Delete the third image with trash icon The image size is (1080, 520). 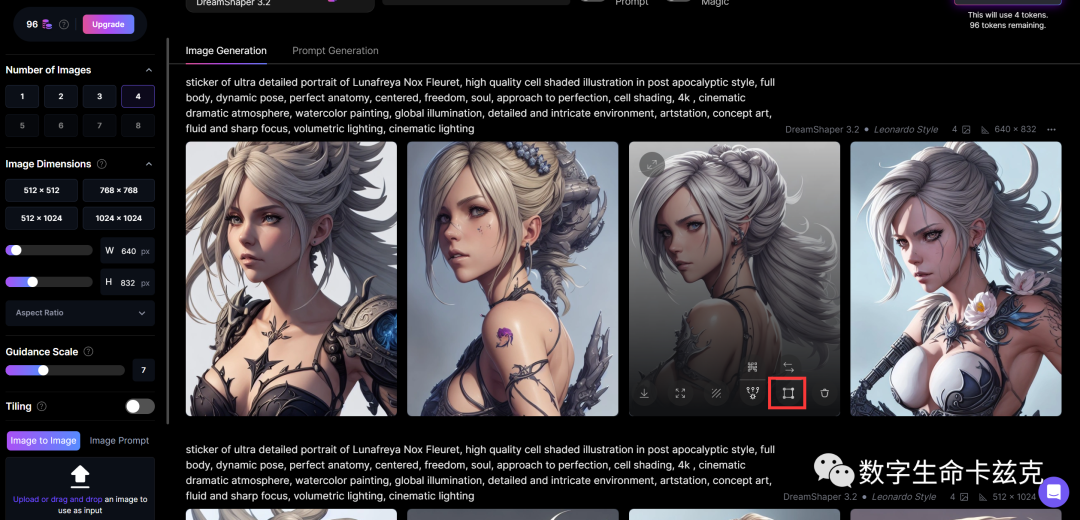824,393
